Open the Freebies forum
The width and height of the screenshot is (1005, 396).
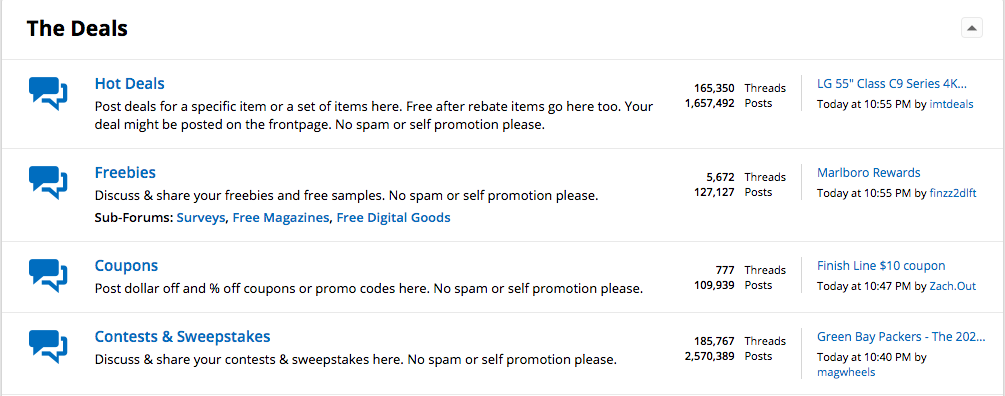click(x=125, y=173)
